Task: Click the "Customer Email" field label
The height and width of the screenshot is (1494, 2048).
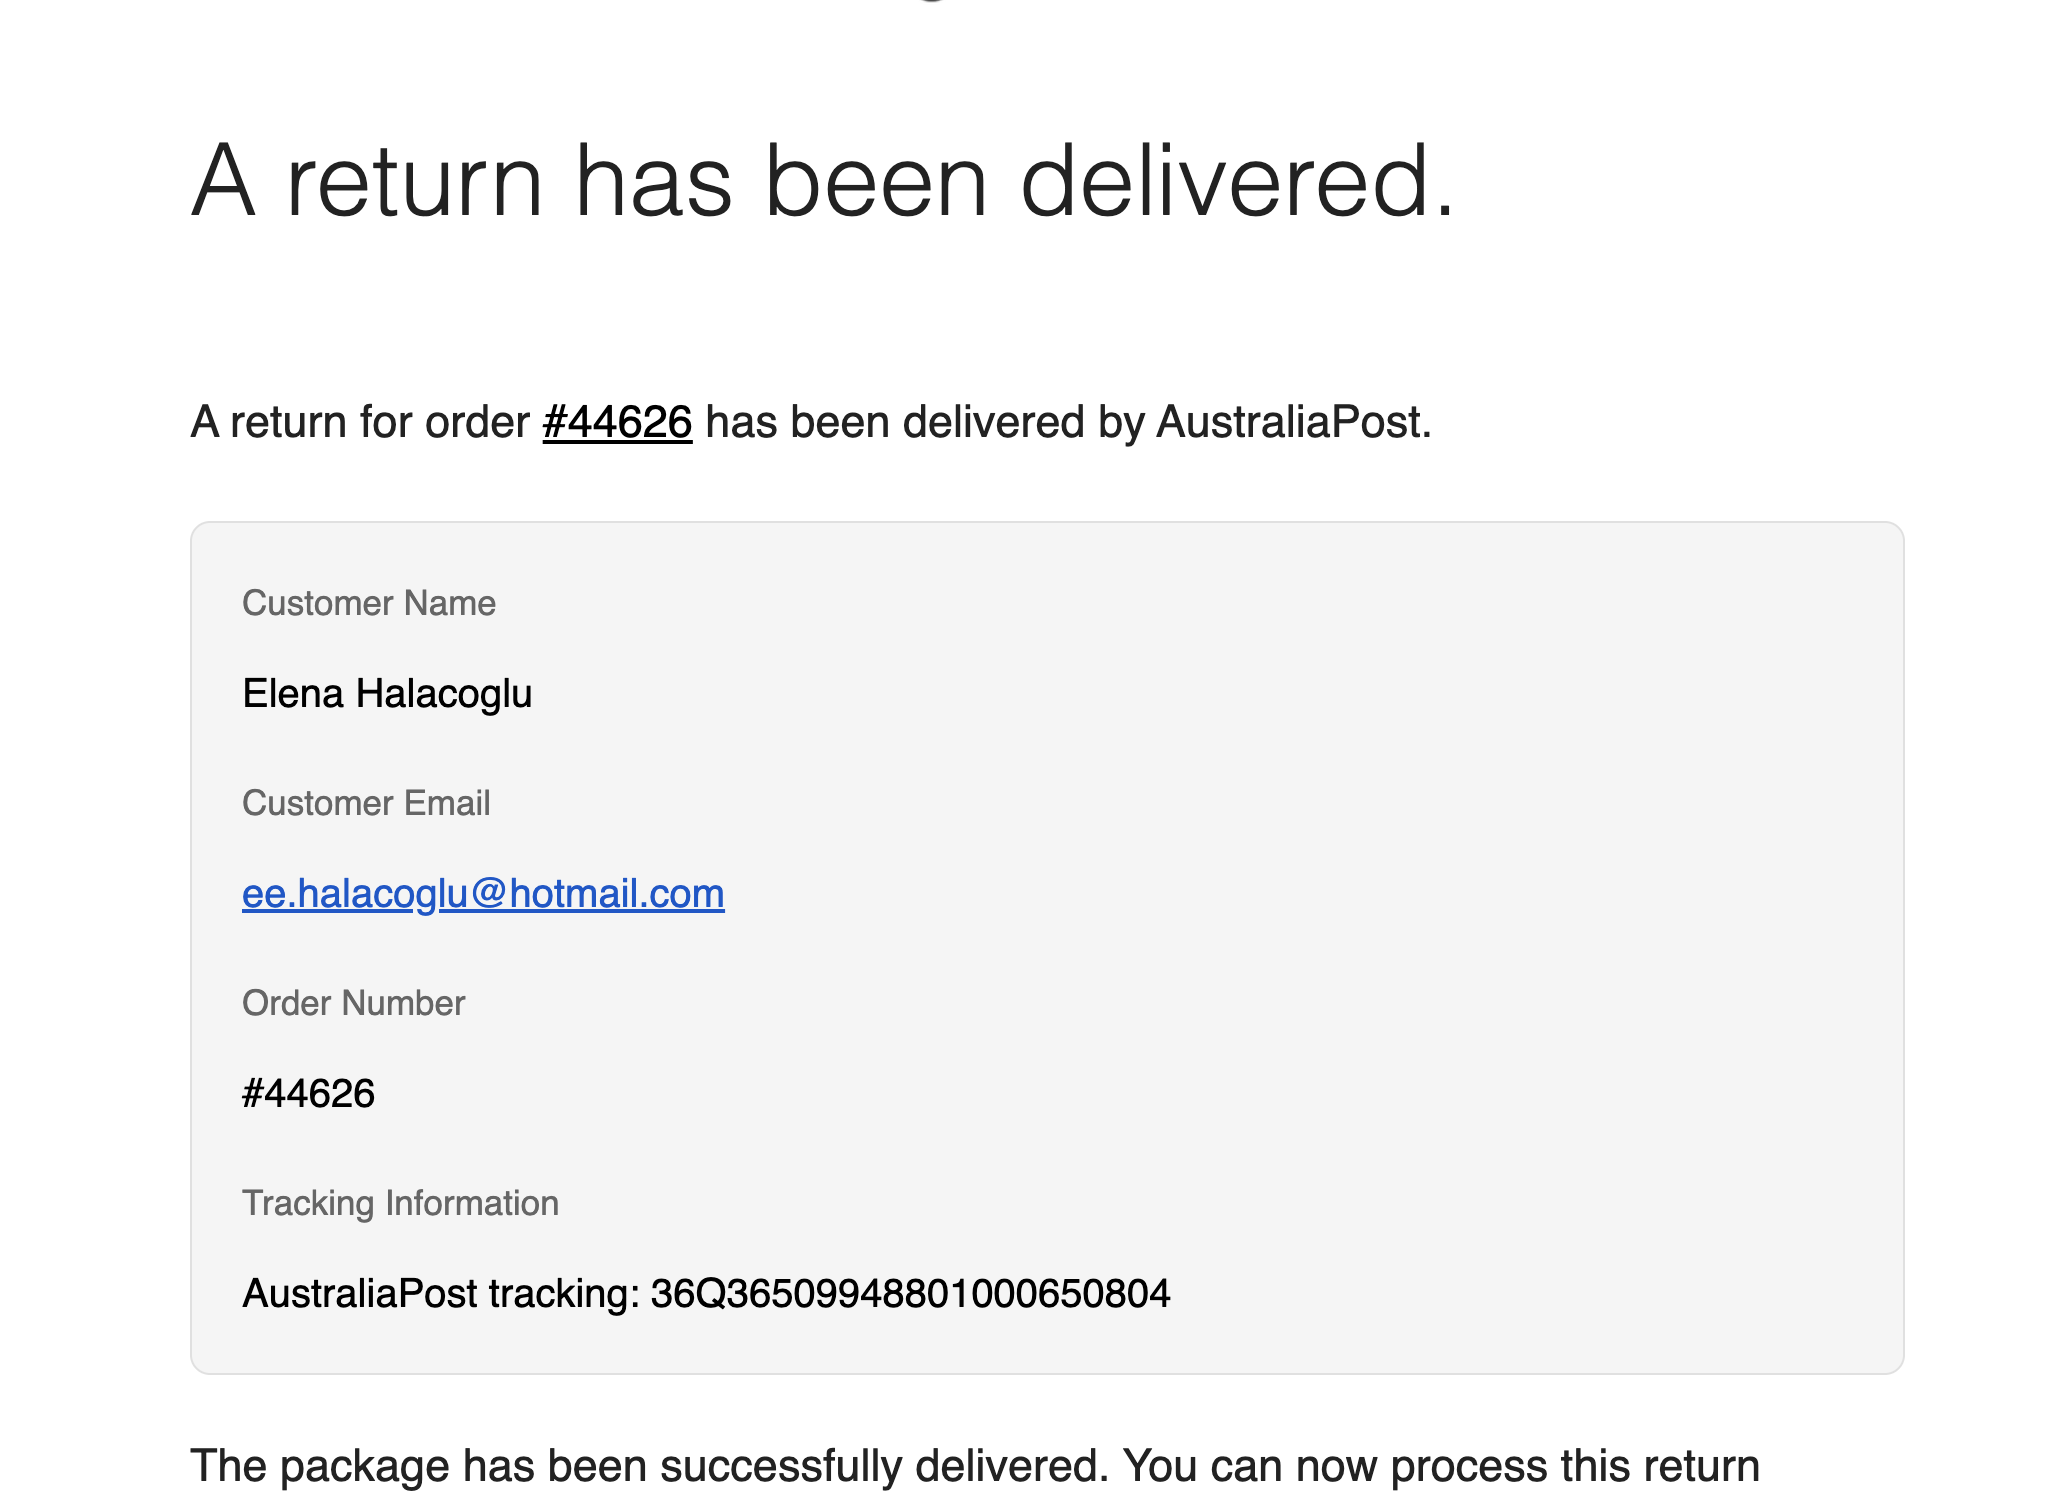Action: [x=366, y=803]
